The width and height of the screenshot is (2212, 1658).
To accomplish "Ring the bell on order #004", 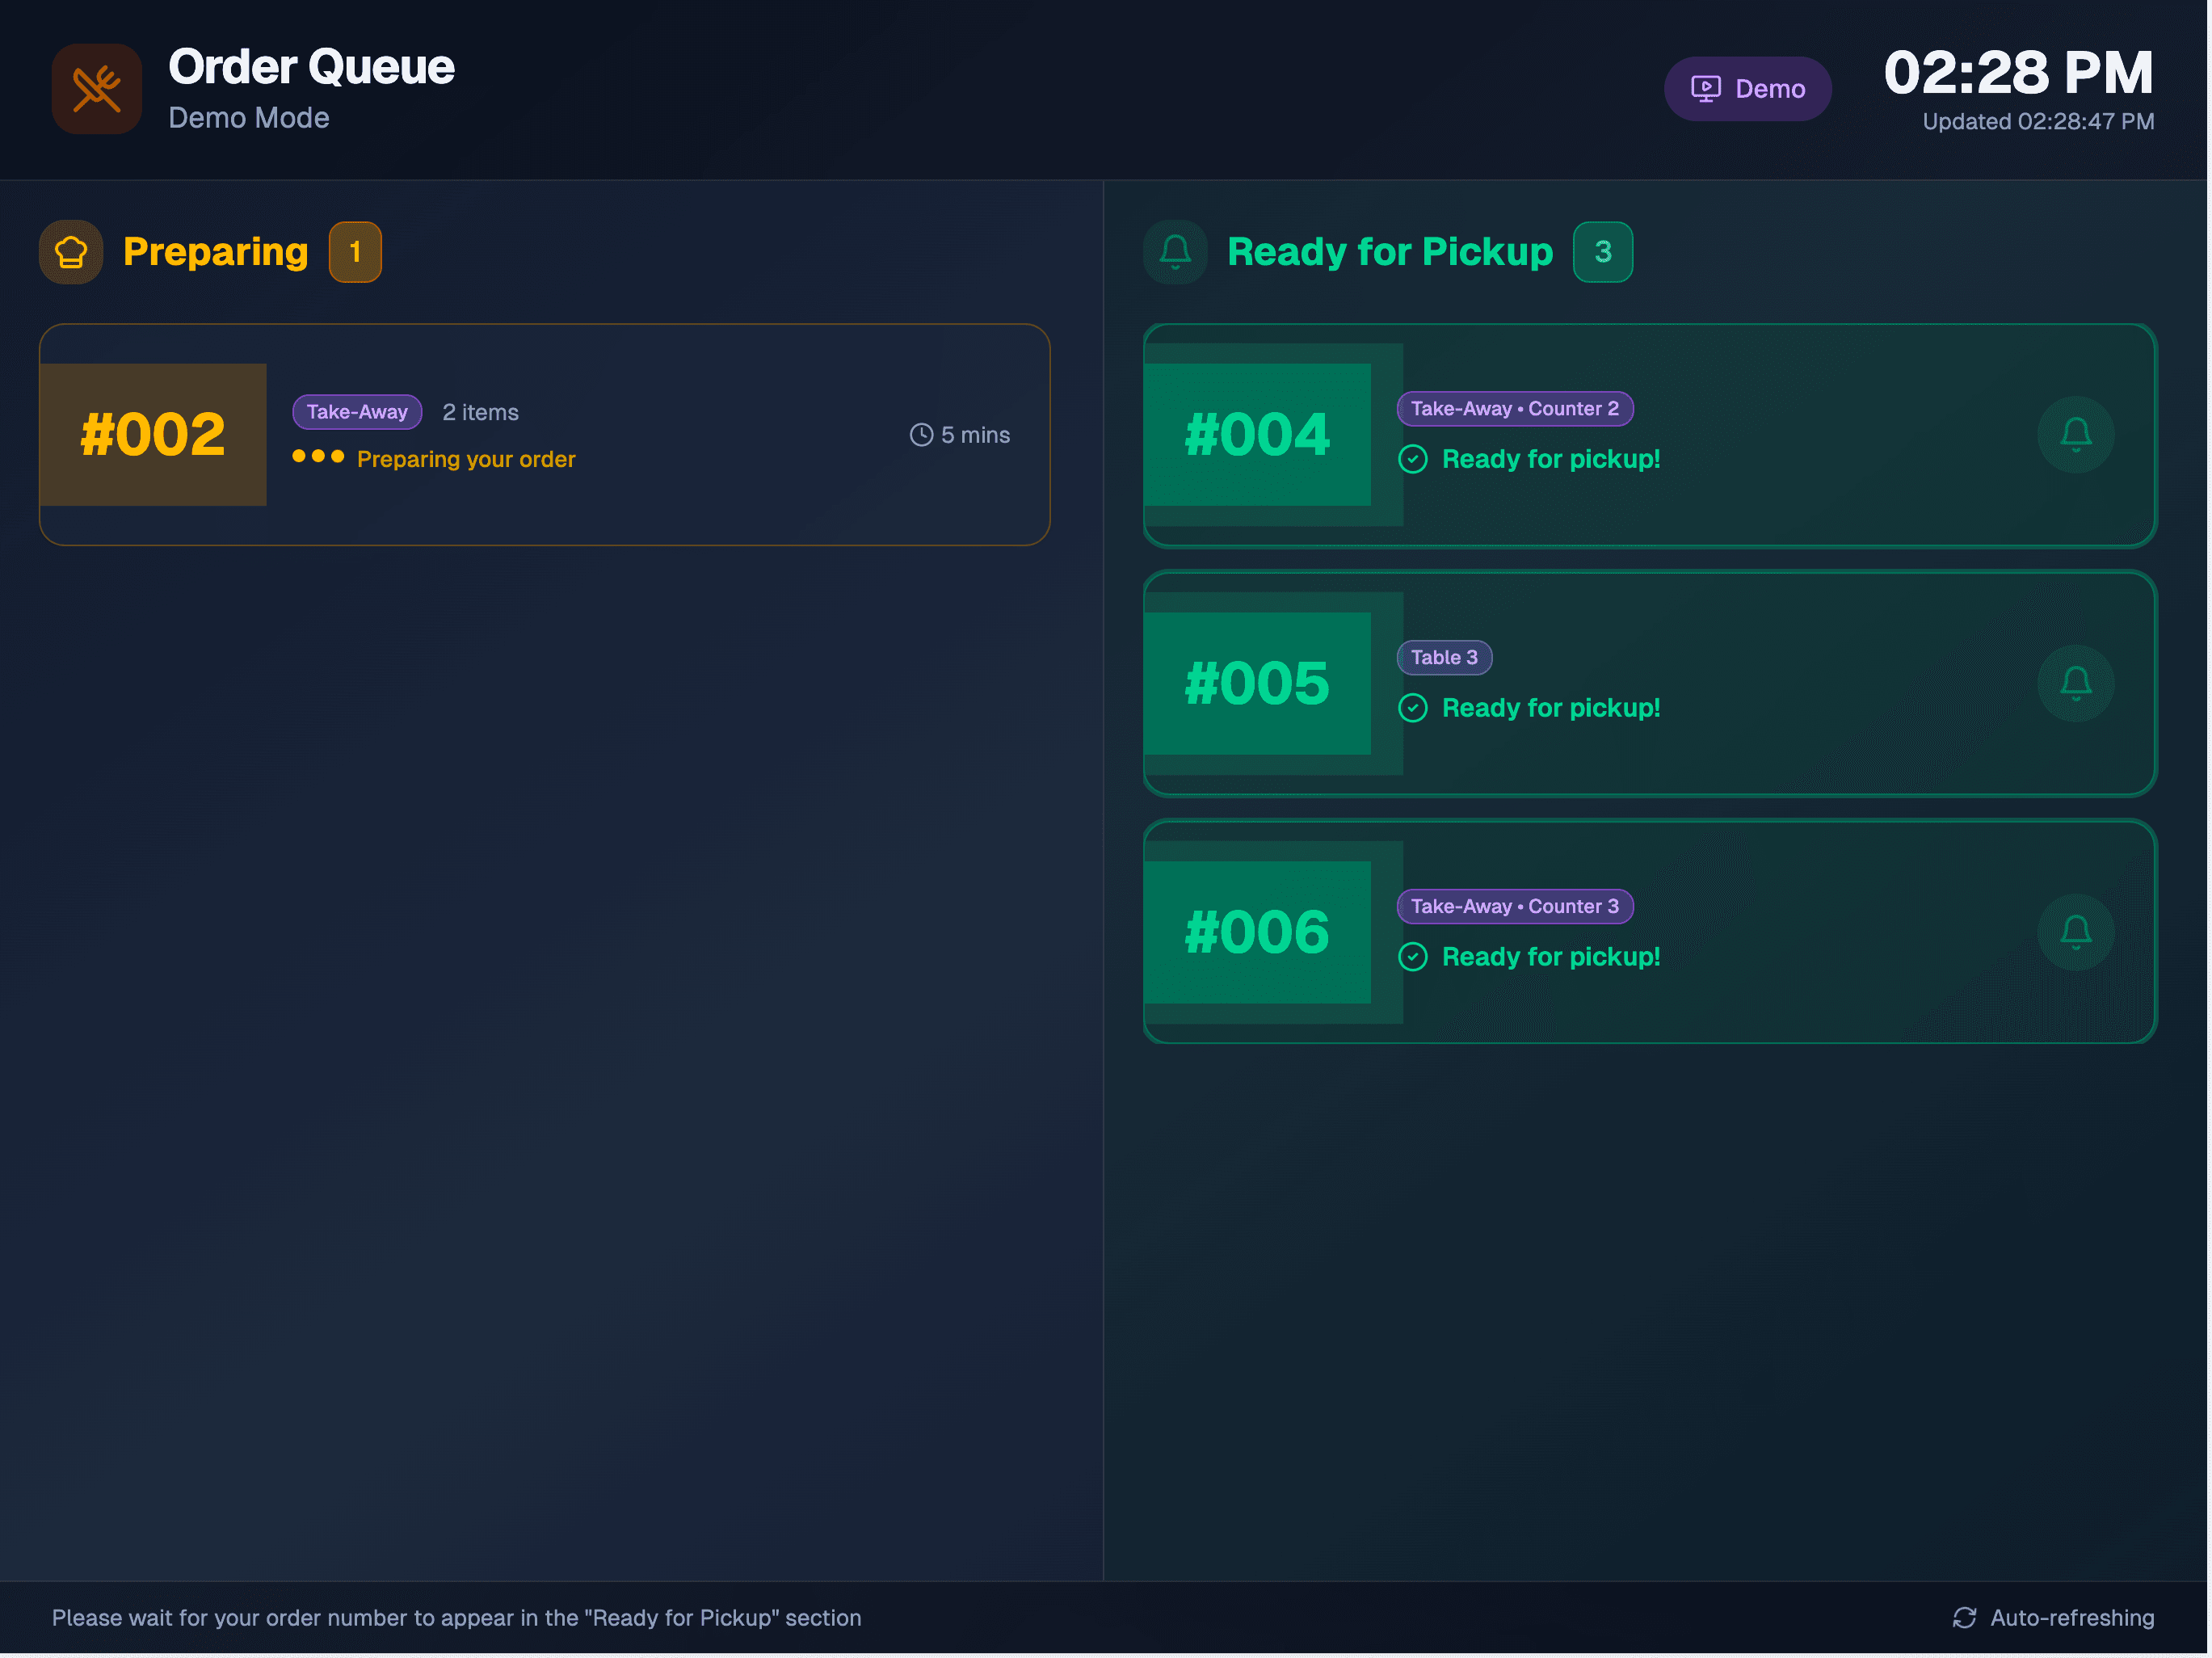I will coord(2075,435).
